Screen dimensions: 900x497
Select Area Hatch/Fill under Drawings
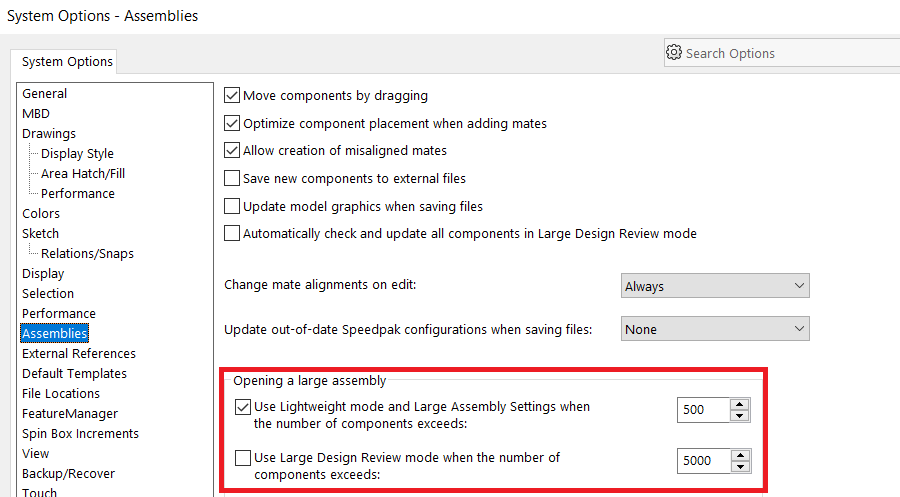(83, 173)
